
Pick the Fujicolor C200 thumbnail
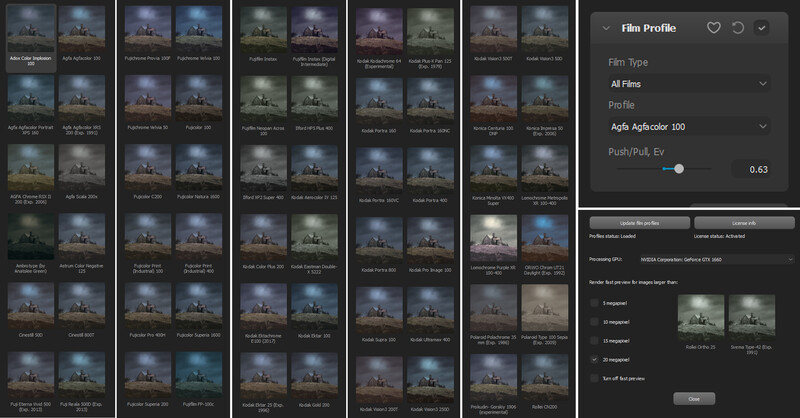point(148,168)
